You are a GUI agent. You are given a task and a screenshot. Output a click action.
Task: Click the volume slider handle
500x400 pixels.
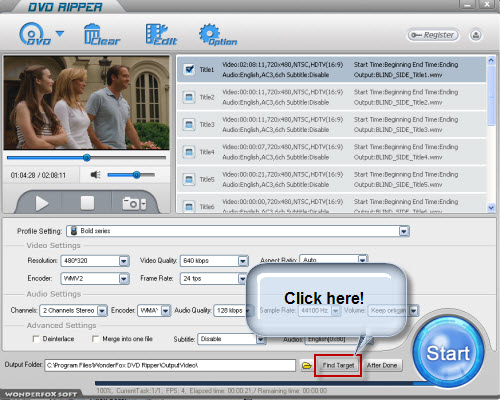click(136, 175)
